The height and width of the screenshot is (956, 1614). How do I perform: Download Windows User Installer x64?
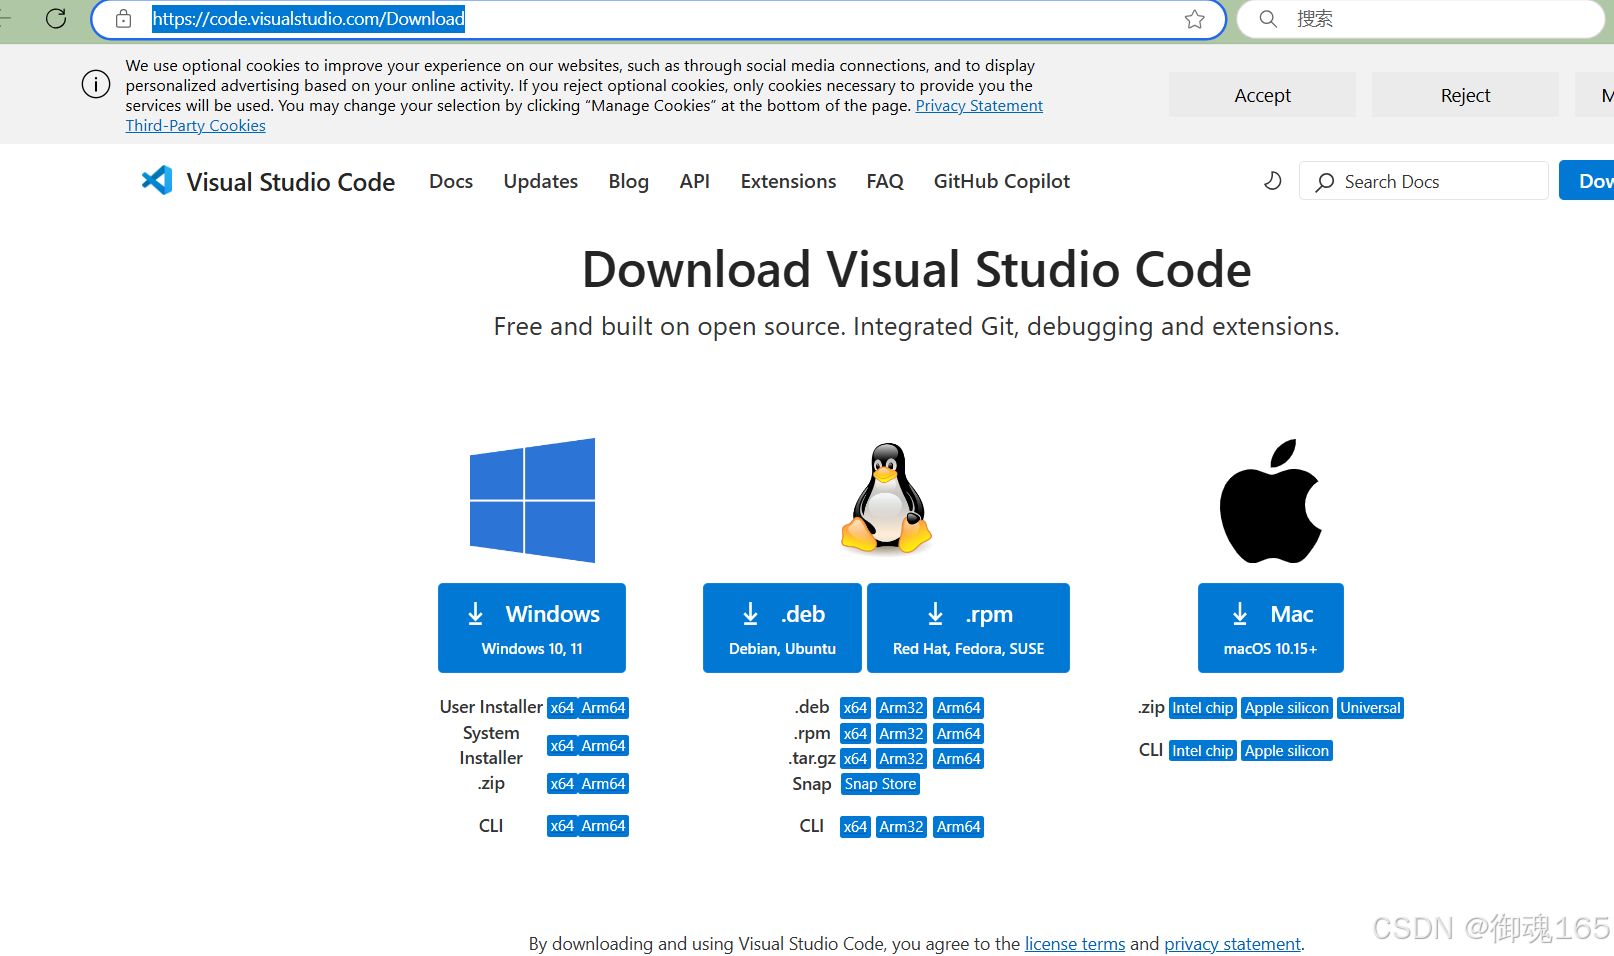pos(562,708)
